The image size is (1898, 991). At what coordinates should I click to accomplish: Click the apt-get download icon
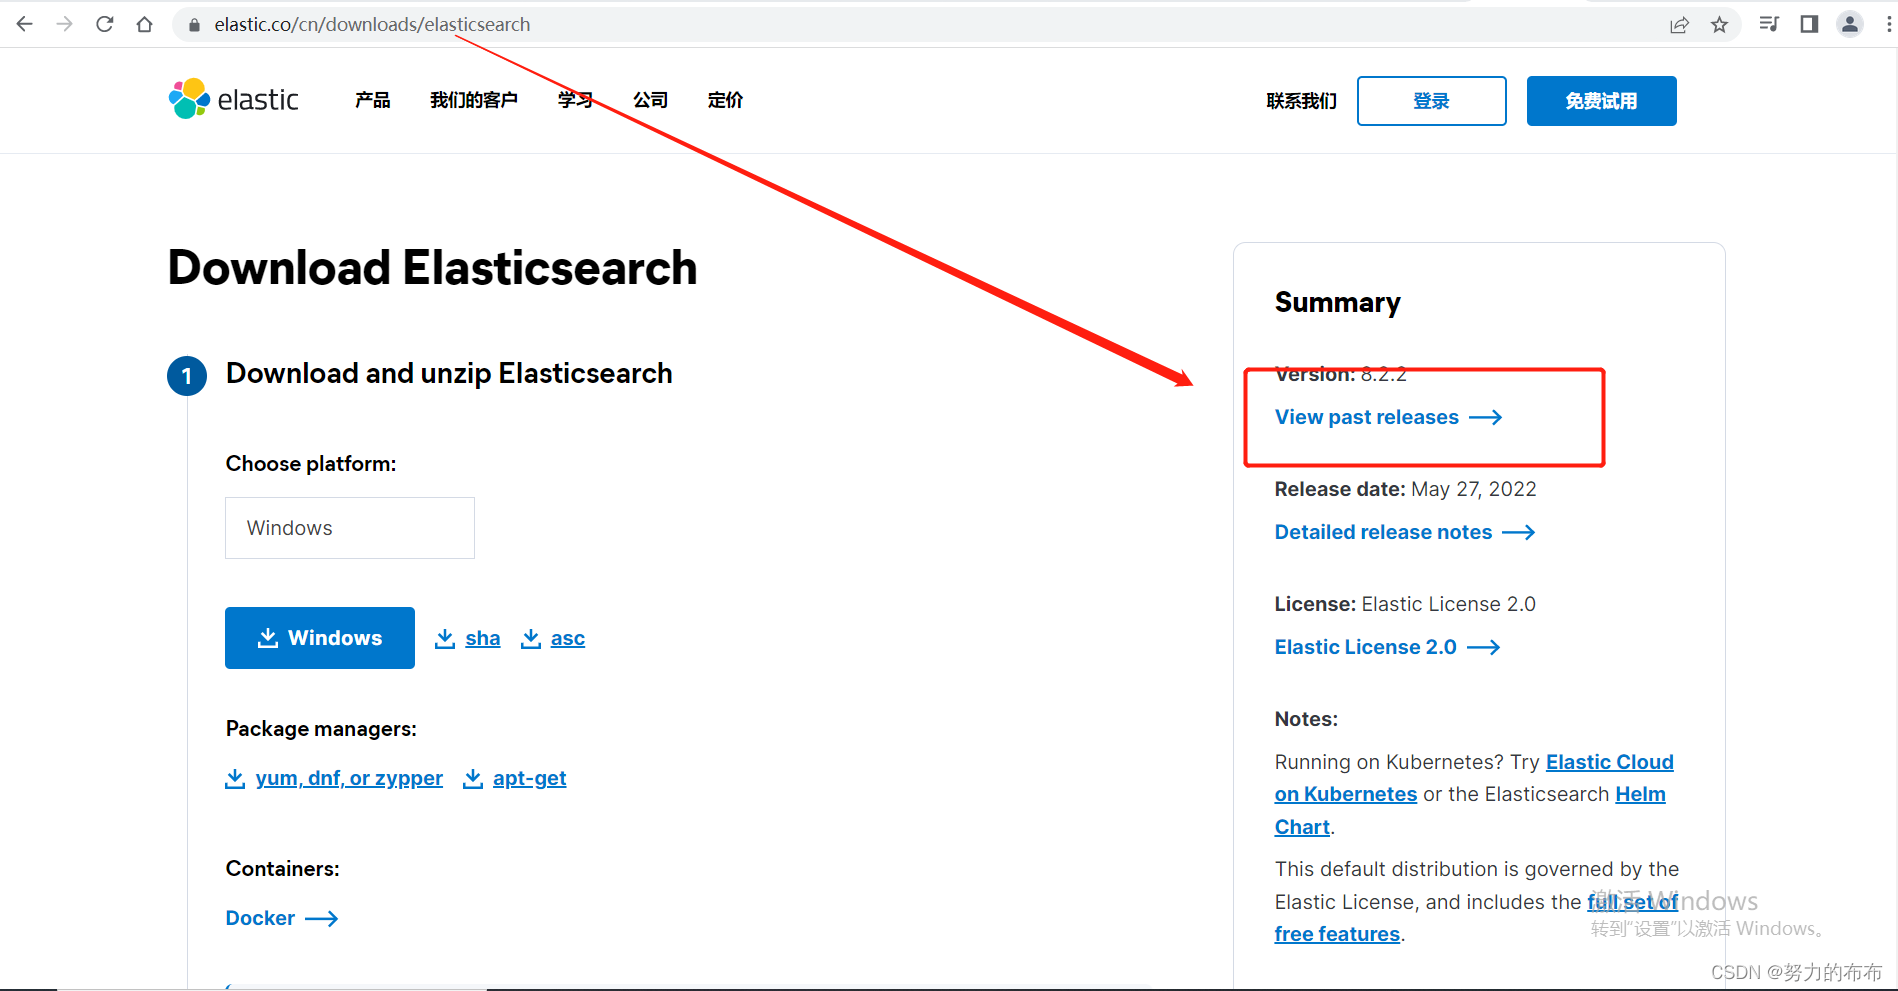pos(473,778)
